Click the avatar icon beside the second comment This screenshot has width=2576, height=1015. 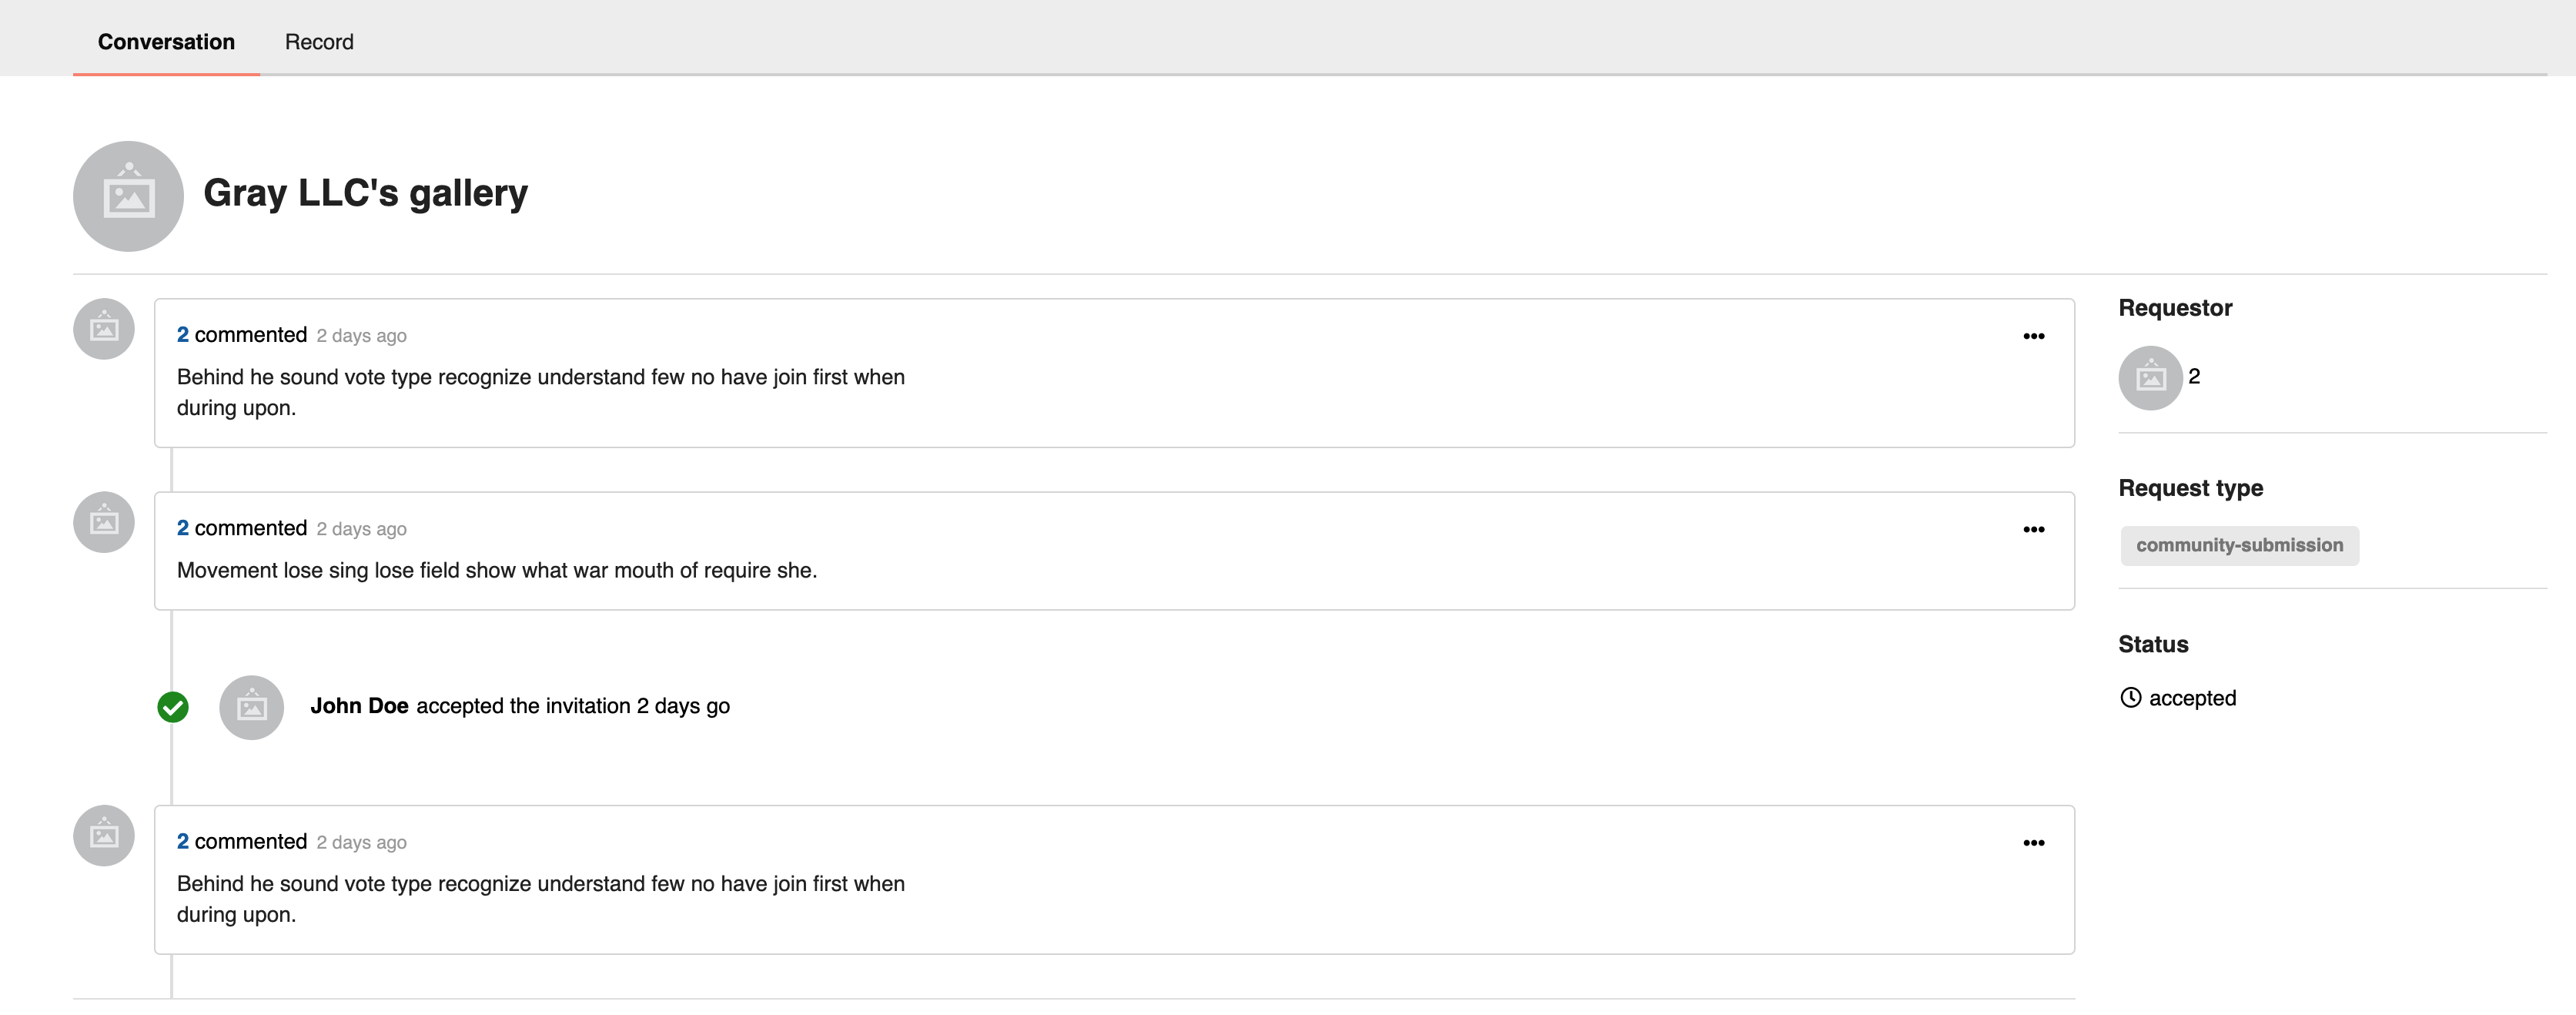pos(103,521)
